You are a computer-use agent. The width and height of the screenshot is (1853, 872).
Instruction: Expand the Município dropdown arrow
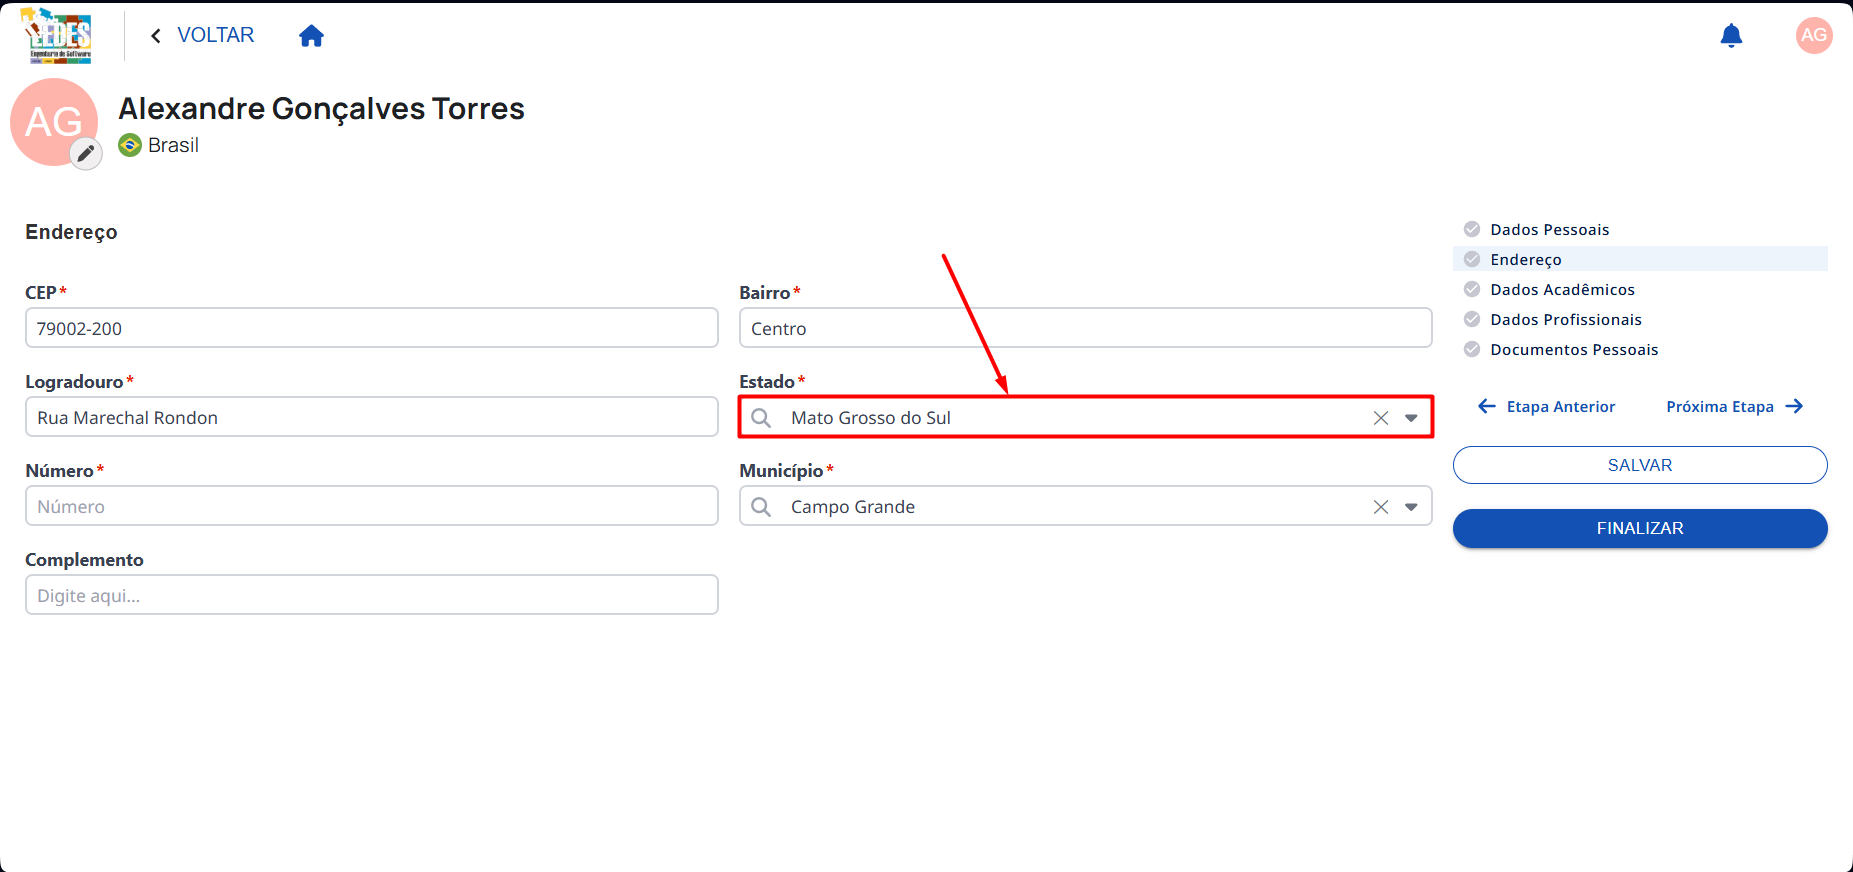[1411, 507]
